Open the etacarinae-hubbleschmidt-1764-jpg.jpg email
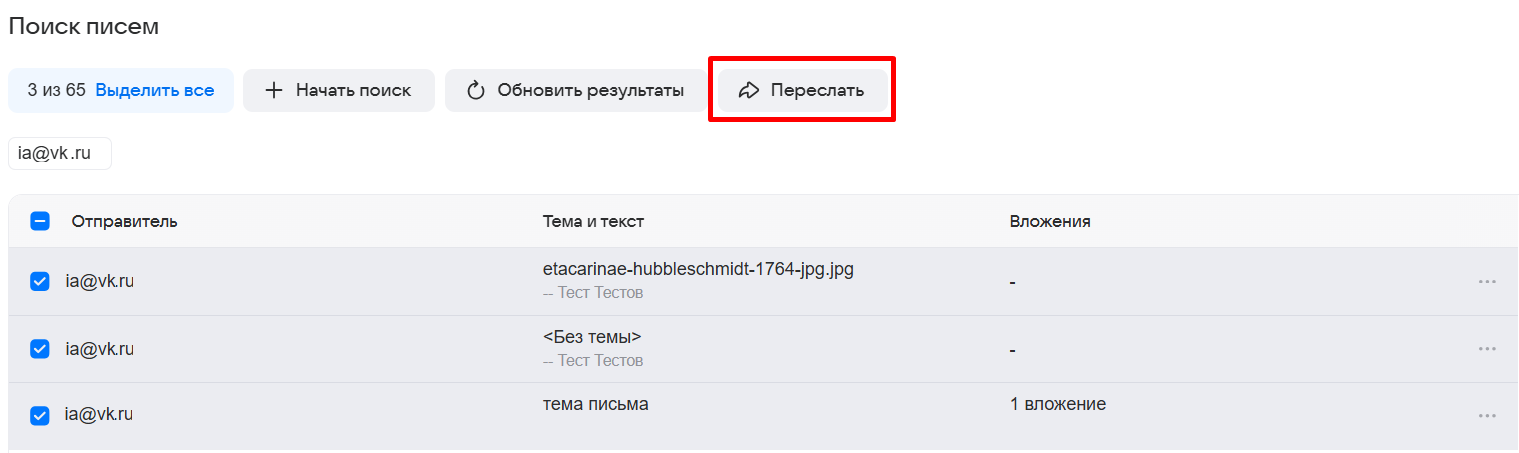 [697, 269]
